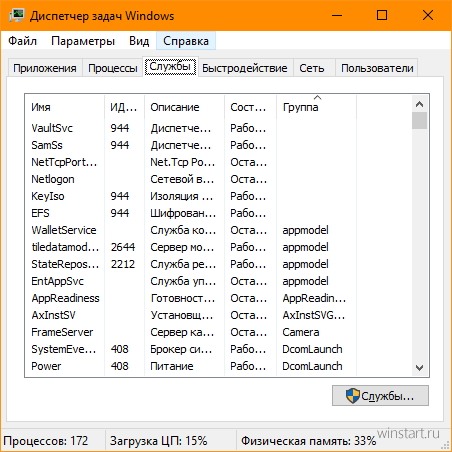This screenshot has height=452, width=452.
Task: Maximize the Task Manager window
Action: pos(382,15)
